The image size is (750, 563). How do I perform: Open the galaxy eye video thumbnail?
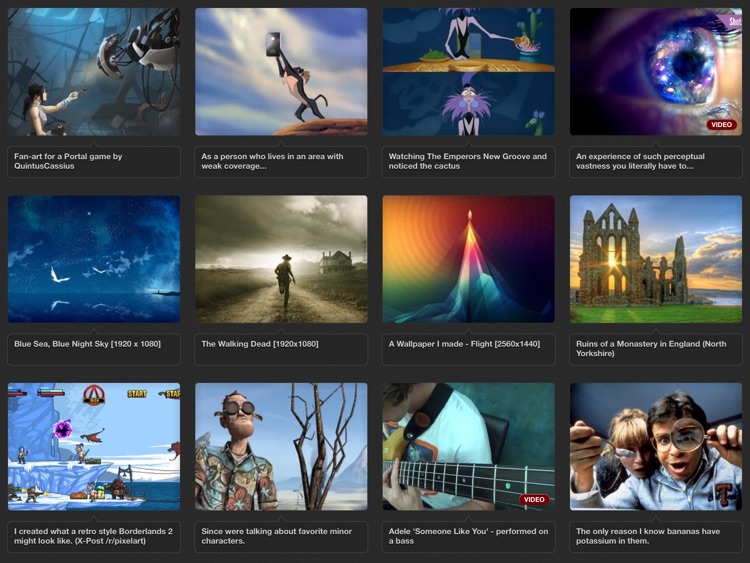pyautogui.click(x=656, y=71)
